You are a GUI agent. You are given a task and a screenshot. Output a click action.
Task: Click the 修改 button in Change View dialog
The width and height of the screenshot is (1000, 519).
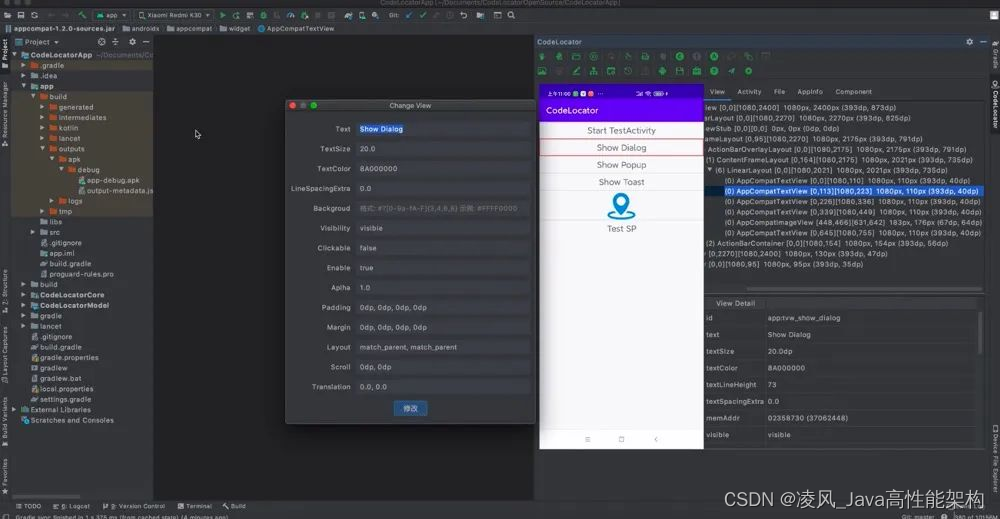pos(410,408)
